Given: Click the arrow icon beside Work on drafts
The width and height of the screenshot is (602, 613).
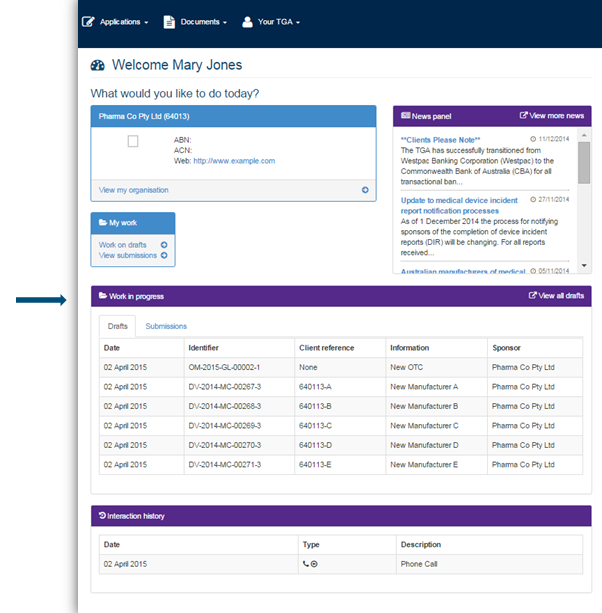Looking at the screenshot, I should pyautogui.click(x=164, y=245).
